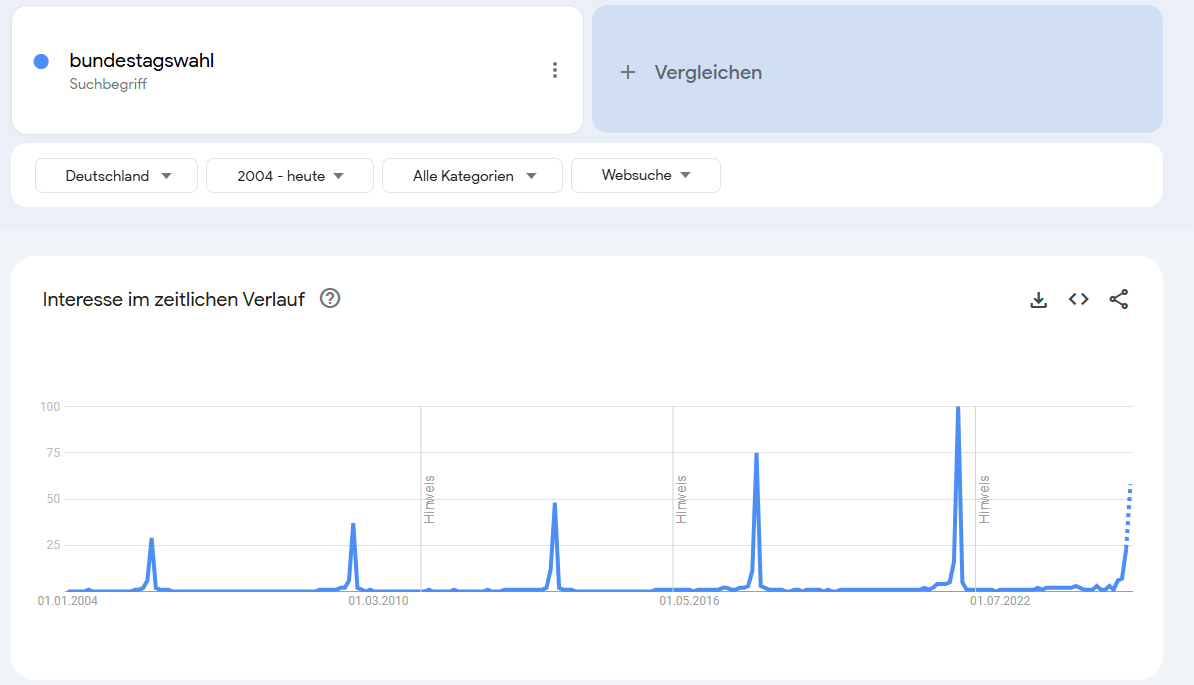This screenshot has width=1194, height=685.
Task: Open the three-dot menu for bundestagswahl
Action: 555,70
